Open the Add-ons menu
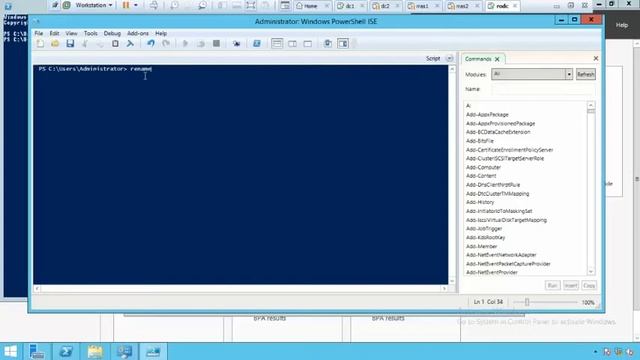This screenshot has width=640, height=360. coord(138,33)
